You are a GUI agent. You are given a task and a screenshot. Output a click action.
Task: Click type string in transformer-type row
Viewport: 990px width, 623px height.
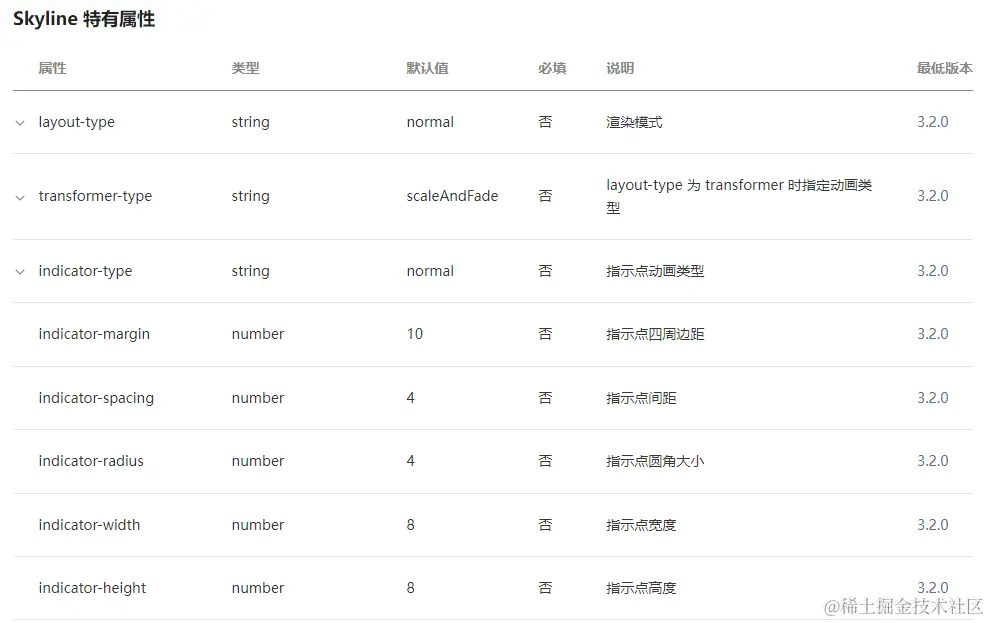pos(251,196)
